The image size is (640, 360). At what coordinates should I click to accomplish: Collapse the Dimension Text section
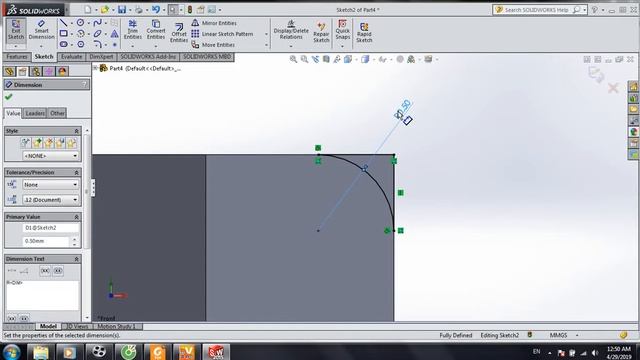(x=76, y=259)
